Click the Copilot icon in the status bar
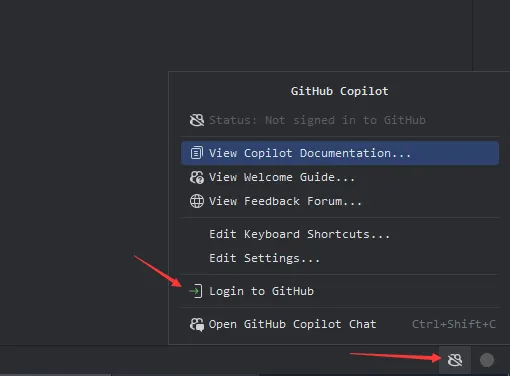510x376 pixels. [x=455, y=360]
